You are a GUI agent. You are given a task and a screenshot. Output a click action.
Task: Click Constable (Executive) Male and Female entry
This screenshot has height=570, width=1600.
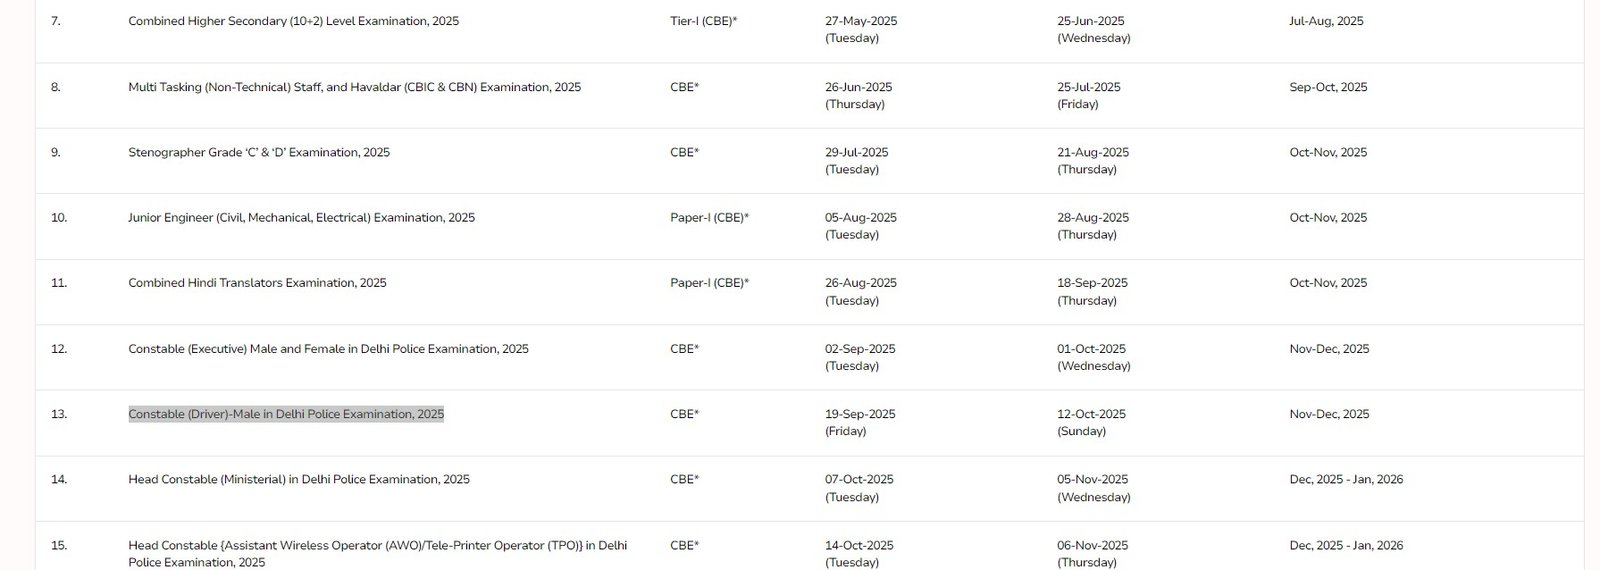click(x=328, y=349)
